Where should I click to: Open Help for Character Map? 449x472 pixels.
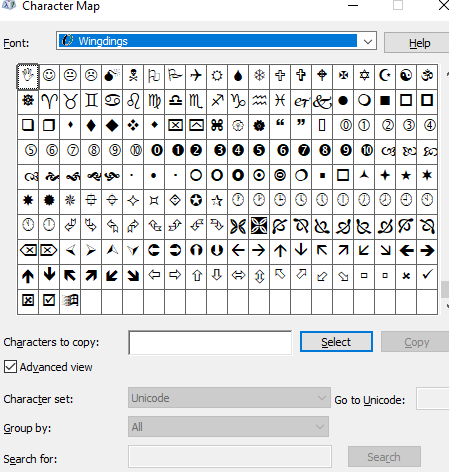419,43
